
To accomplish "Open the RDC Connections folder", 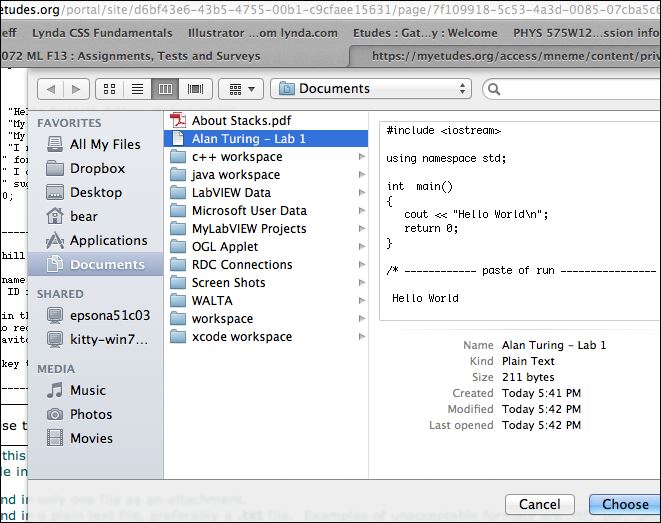I will 266,265.
